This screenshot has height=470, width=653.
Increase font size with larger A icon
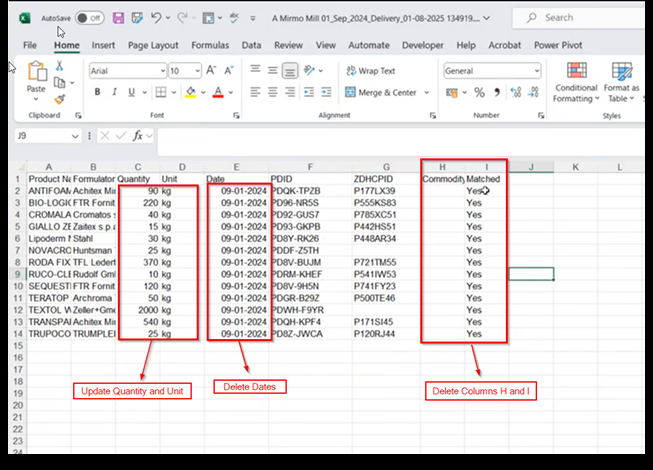pyautogui.click(x=211, y=70)
